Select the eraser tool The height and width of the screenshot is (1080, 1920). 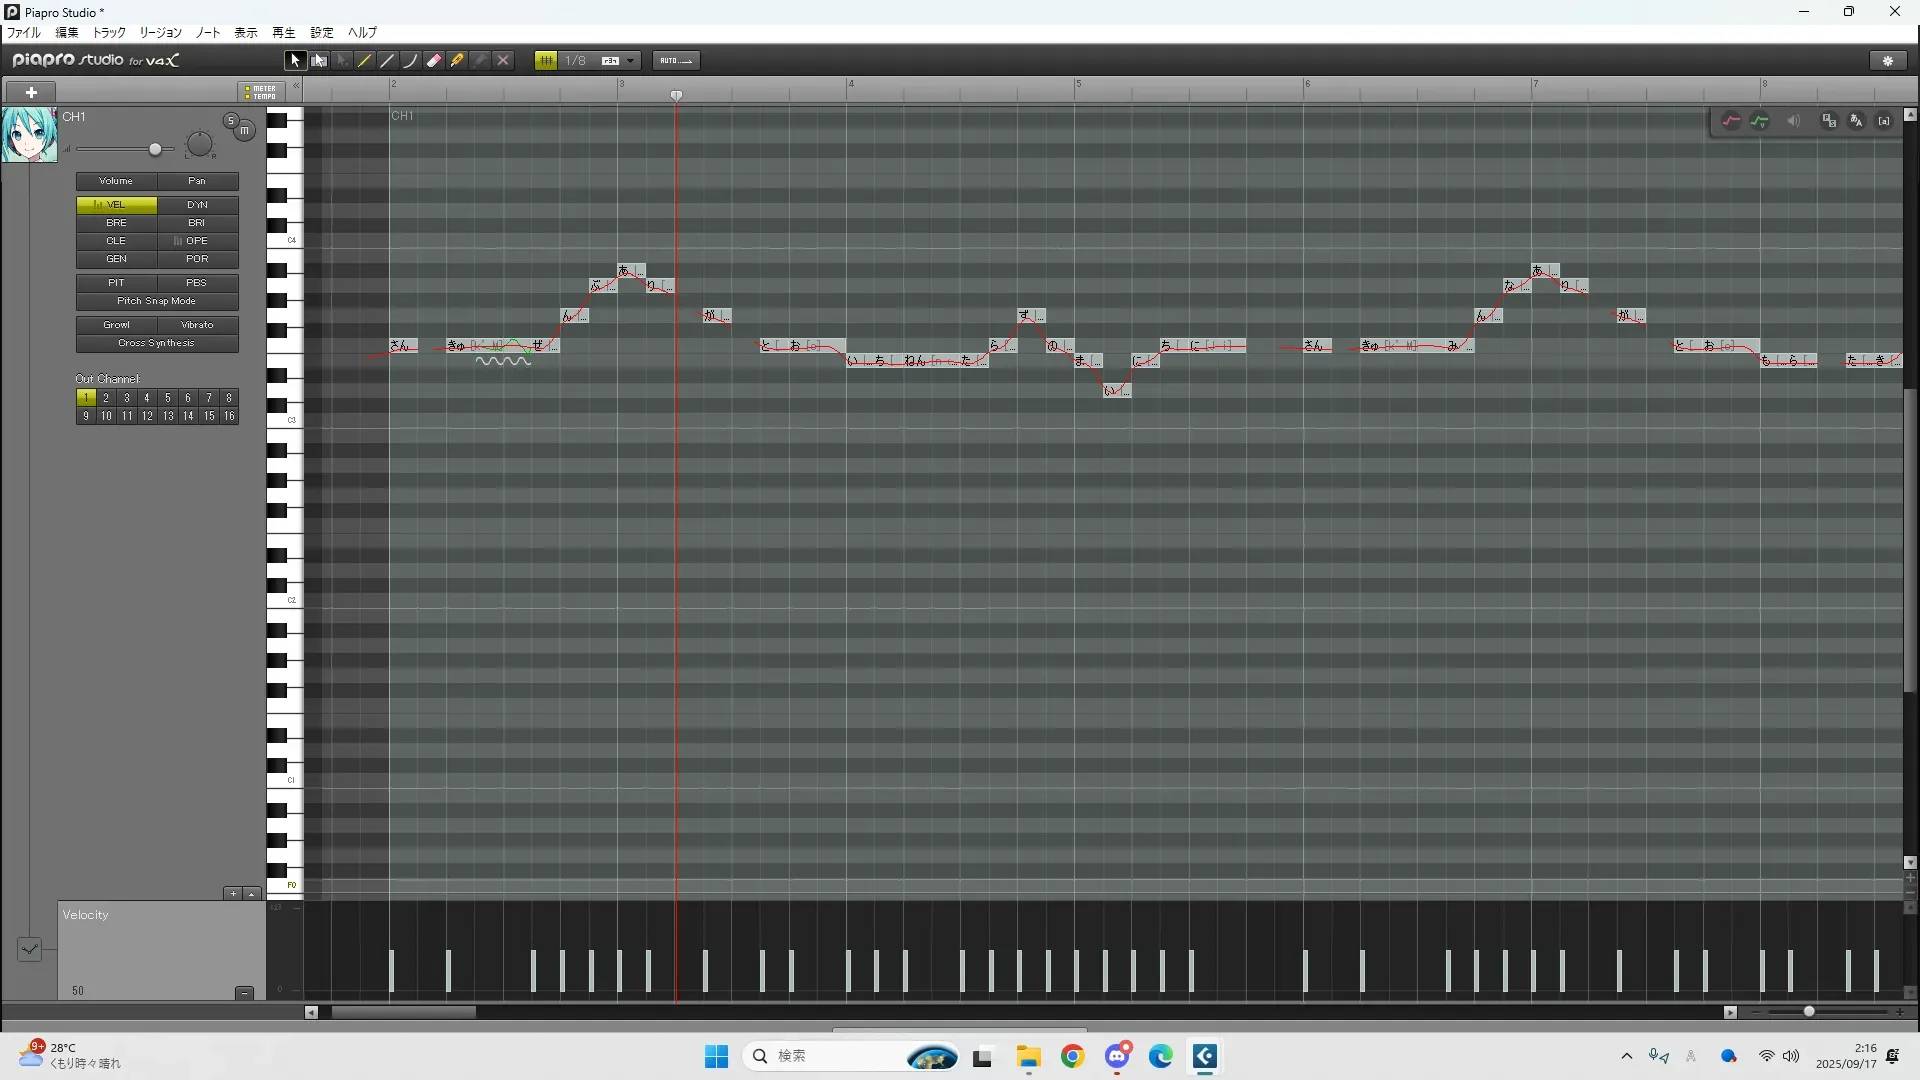(434, 61)
